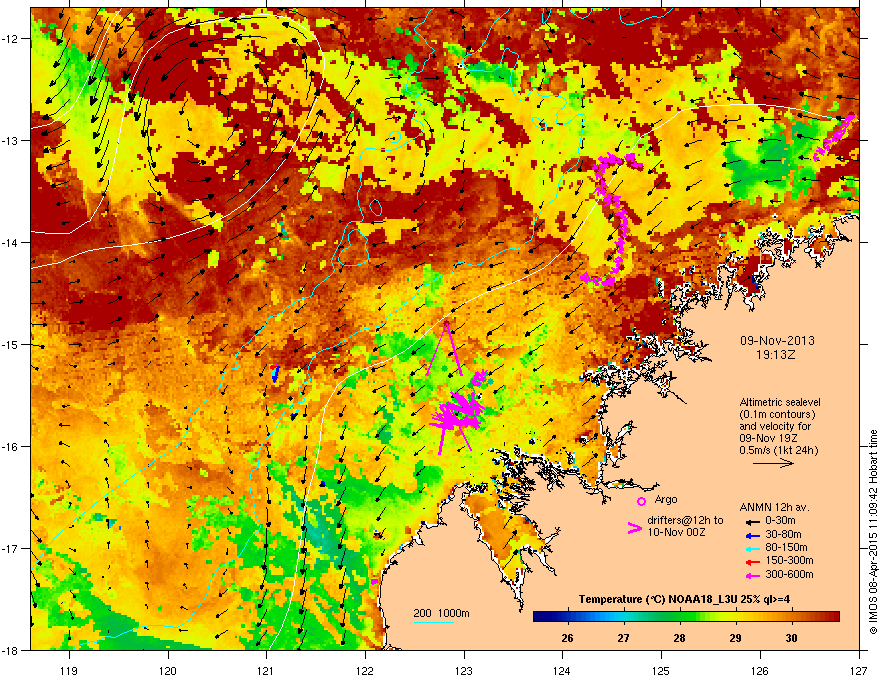Click the longitude axis label '127'
The height and width of the screenshot is (680, 880).
point(859,671)
